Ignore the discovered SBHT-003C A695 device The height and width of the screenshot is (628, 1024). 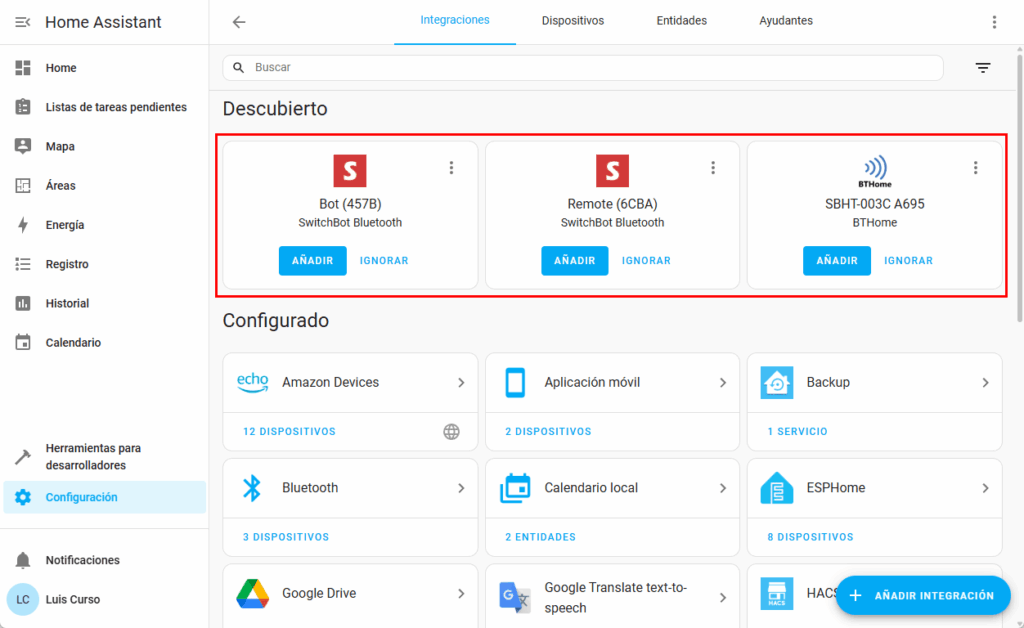908,261
